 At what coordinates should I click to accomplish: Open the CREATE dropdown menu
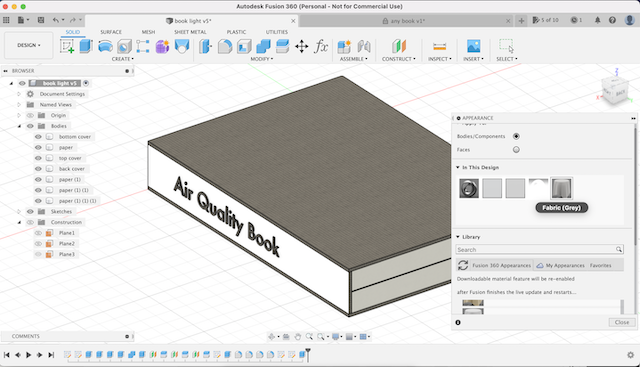coord(122,59)
